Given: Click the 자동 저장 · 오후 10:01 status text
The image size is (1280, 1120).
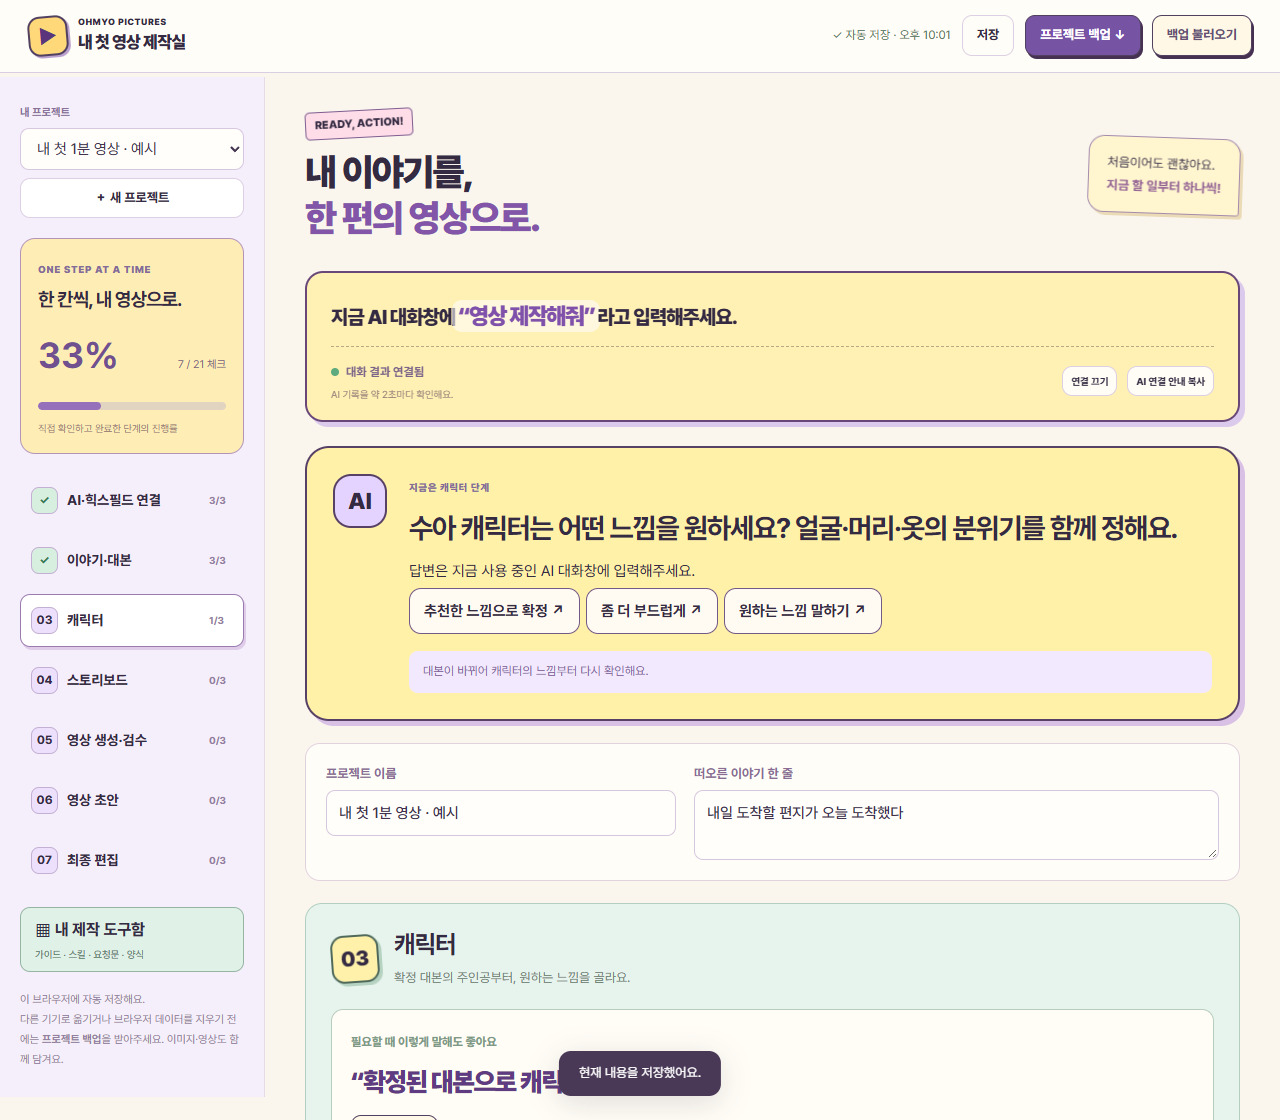Looking at the screenshot, I should pyautogui.click(x=892, y=35).
